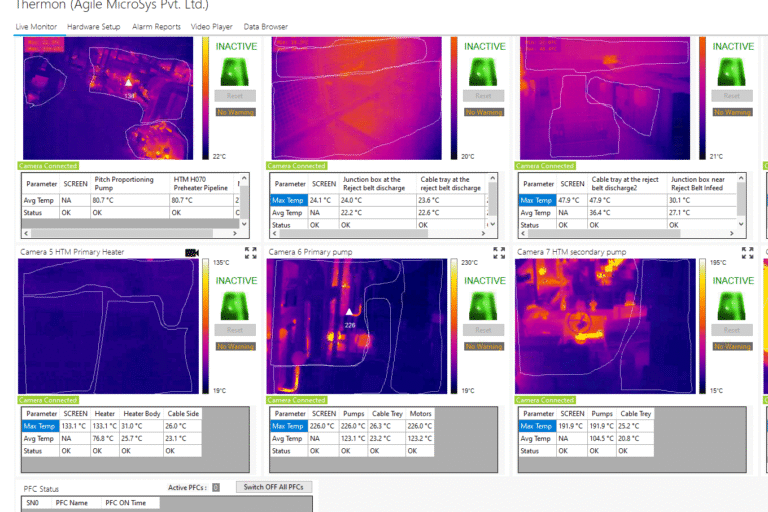
Task: Click No Warning label for Camera 7
Action: pos(732,346)
